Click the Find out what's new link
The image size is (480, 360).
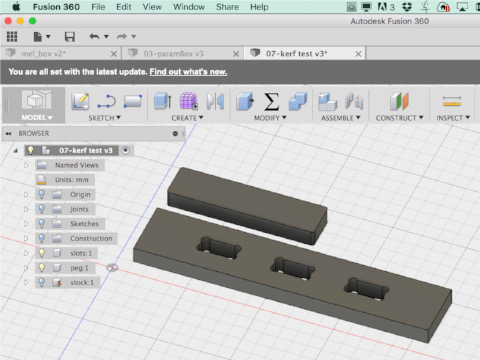coord(188,72)
